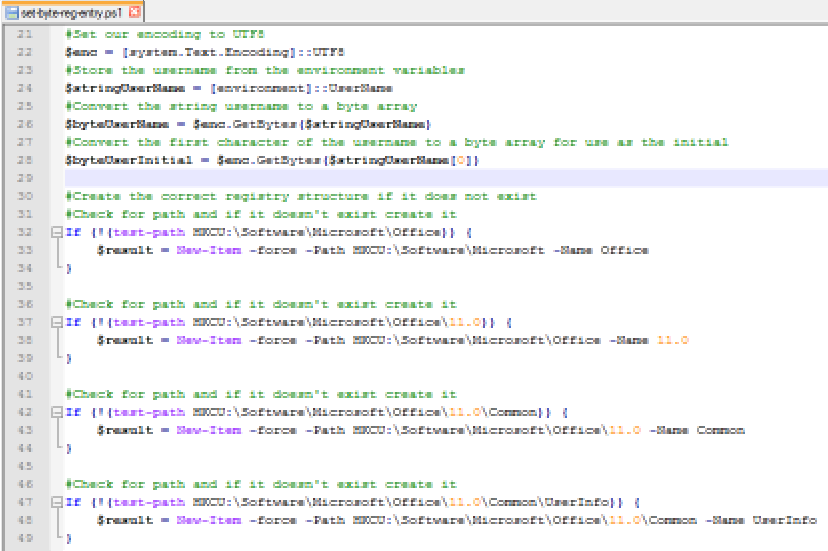This screenshot has height=551, width=828.
Task: Select the set-byte-reg-entry.ps1 tab title
Action: tap(73, 12)
